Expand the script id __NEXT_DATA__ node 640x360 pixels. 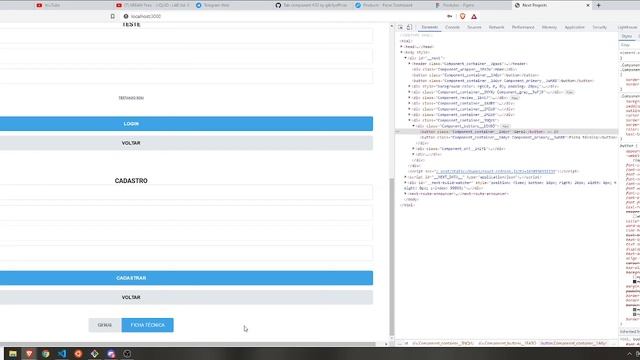click(x=406, y=177)
